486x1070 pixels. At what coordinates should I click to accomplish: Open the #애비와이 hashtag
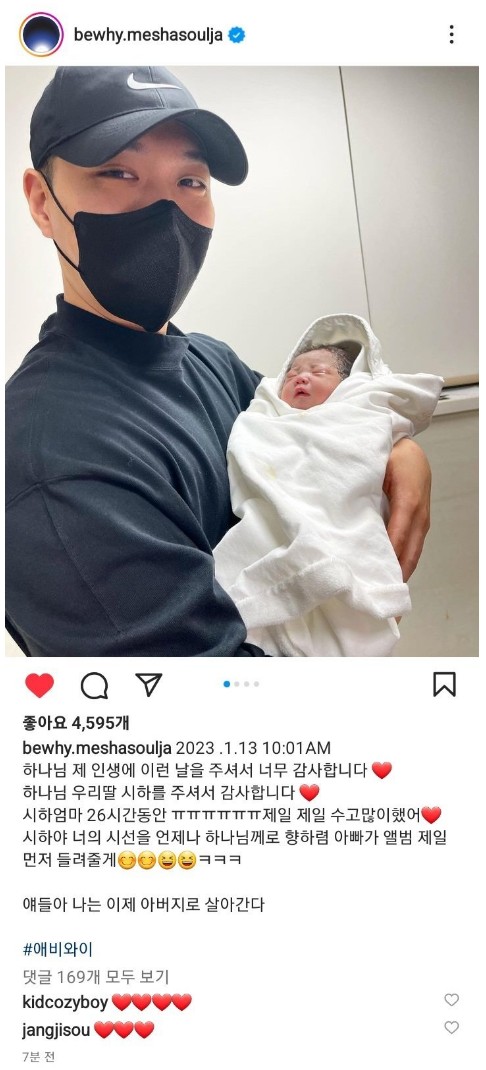point(57,949)
